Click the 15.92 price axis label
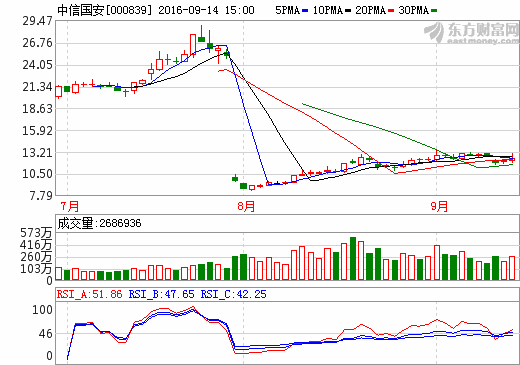The height and width of the screenshot is (365, 520). coord(37,131)
